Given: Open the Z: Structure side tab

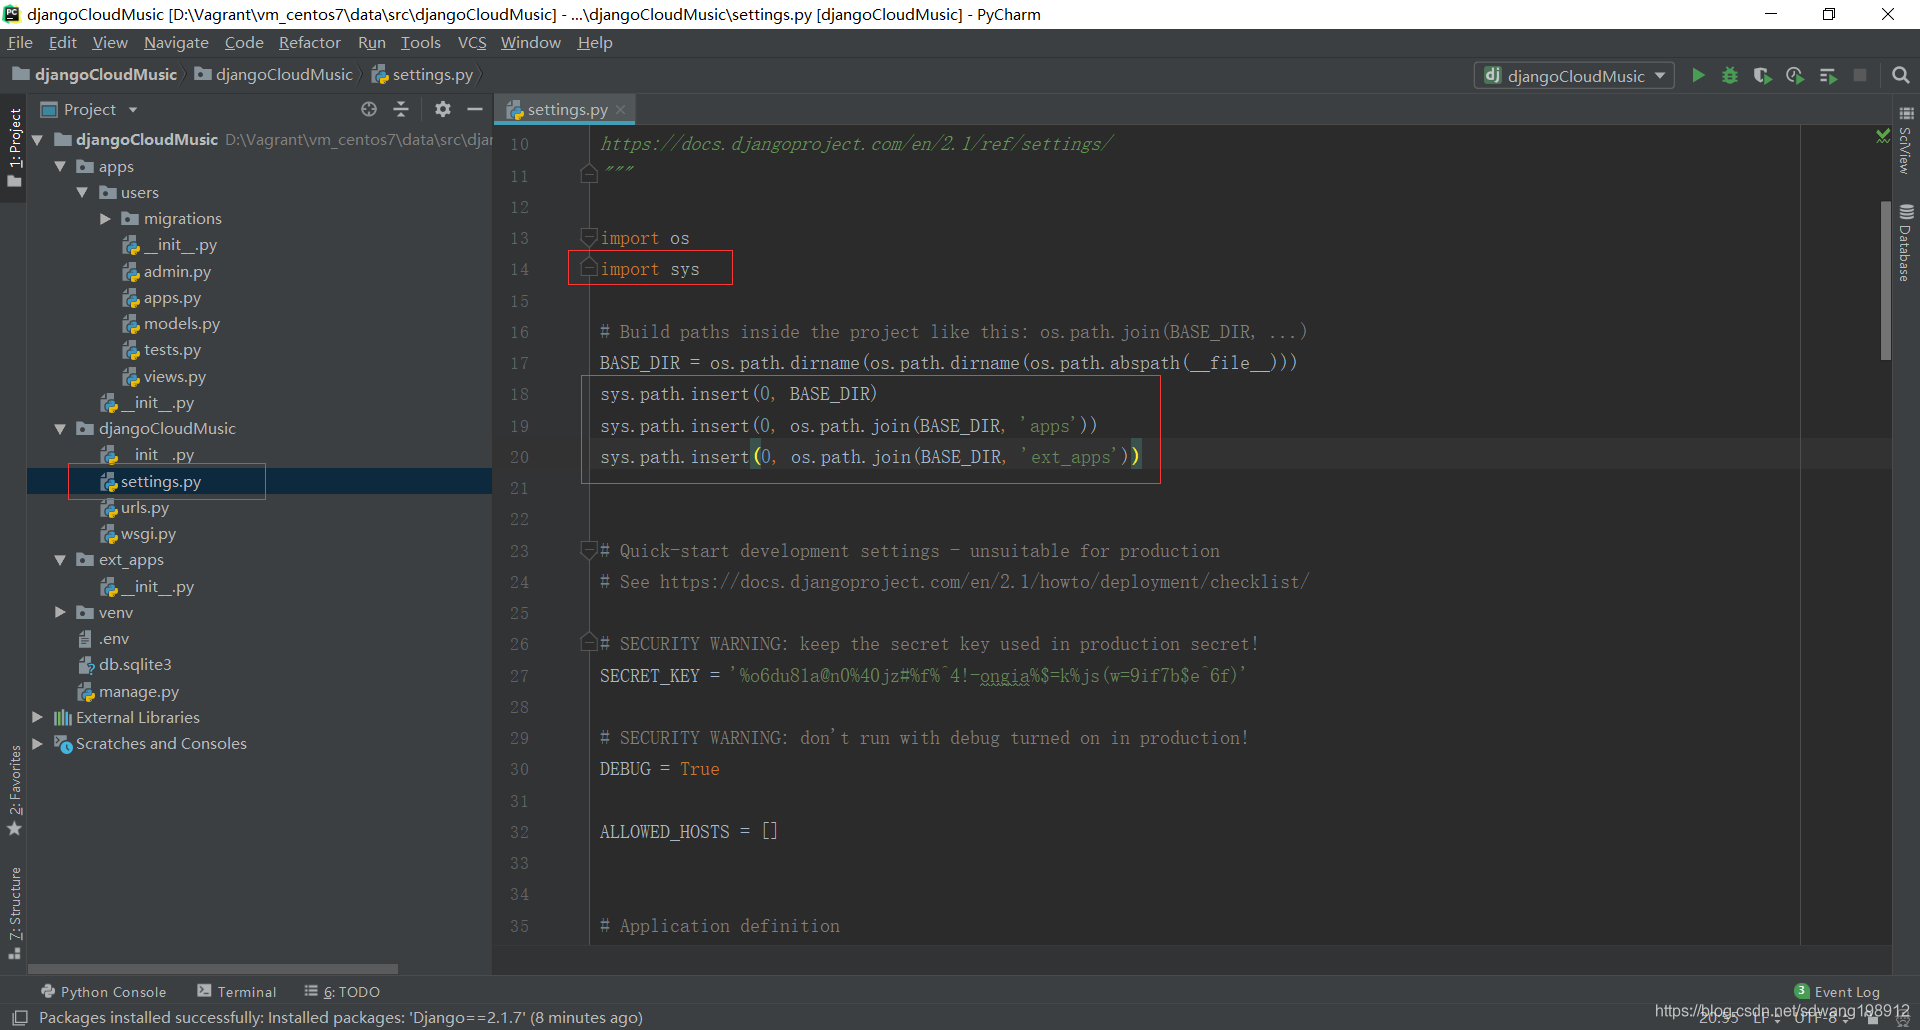Looking at the screenshot, I should pos(14,912).
